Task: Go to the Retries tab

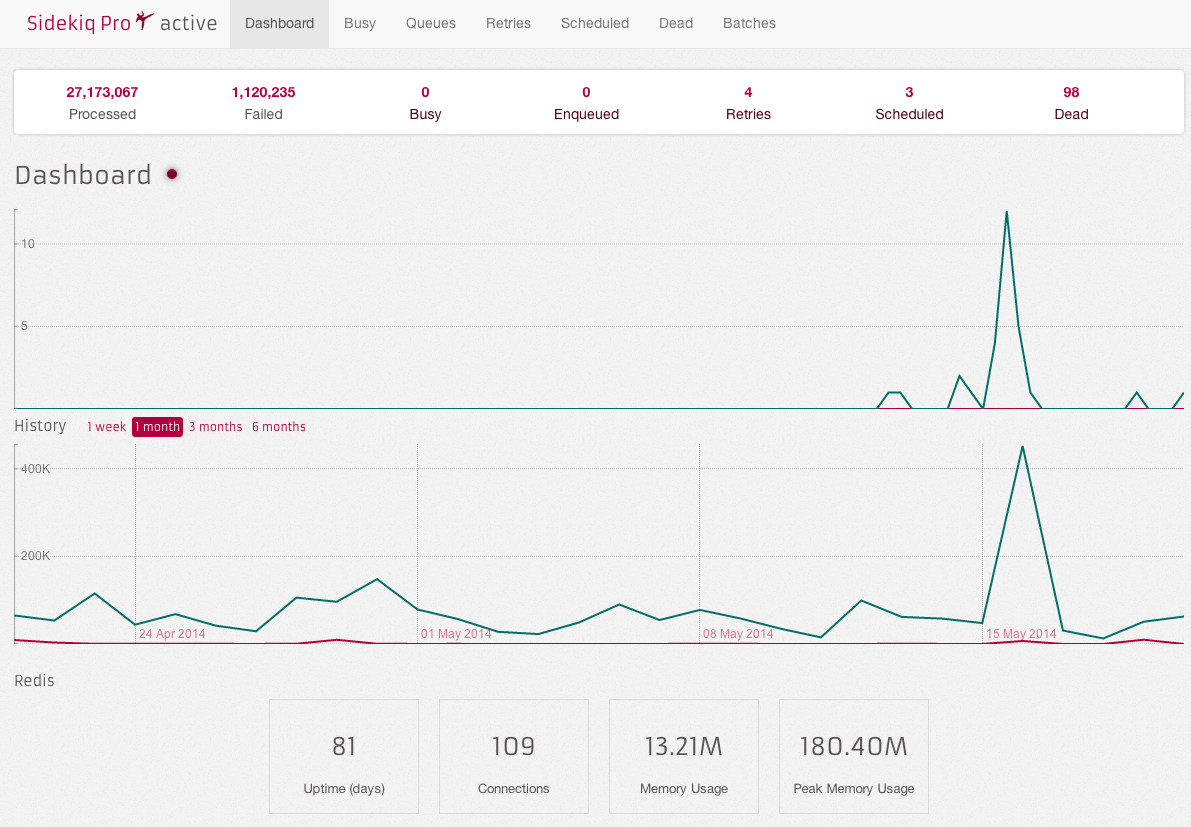Action: (508, 23)
